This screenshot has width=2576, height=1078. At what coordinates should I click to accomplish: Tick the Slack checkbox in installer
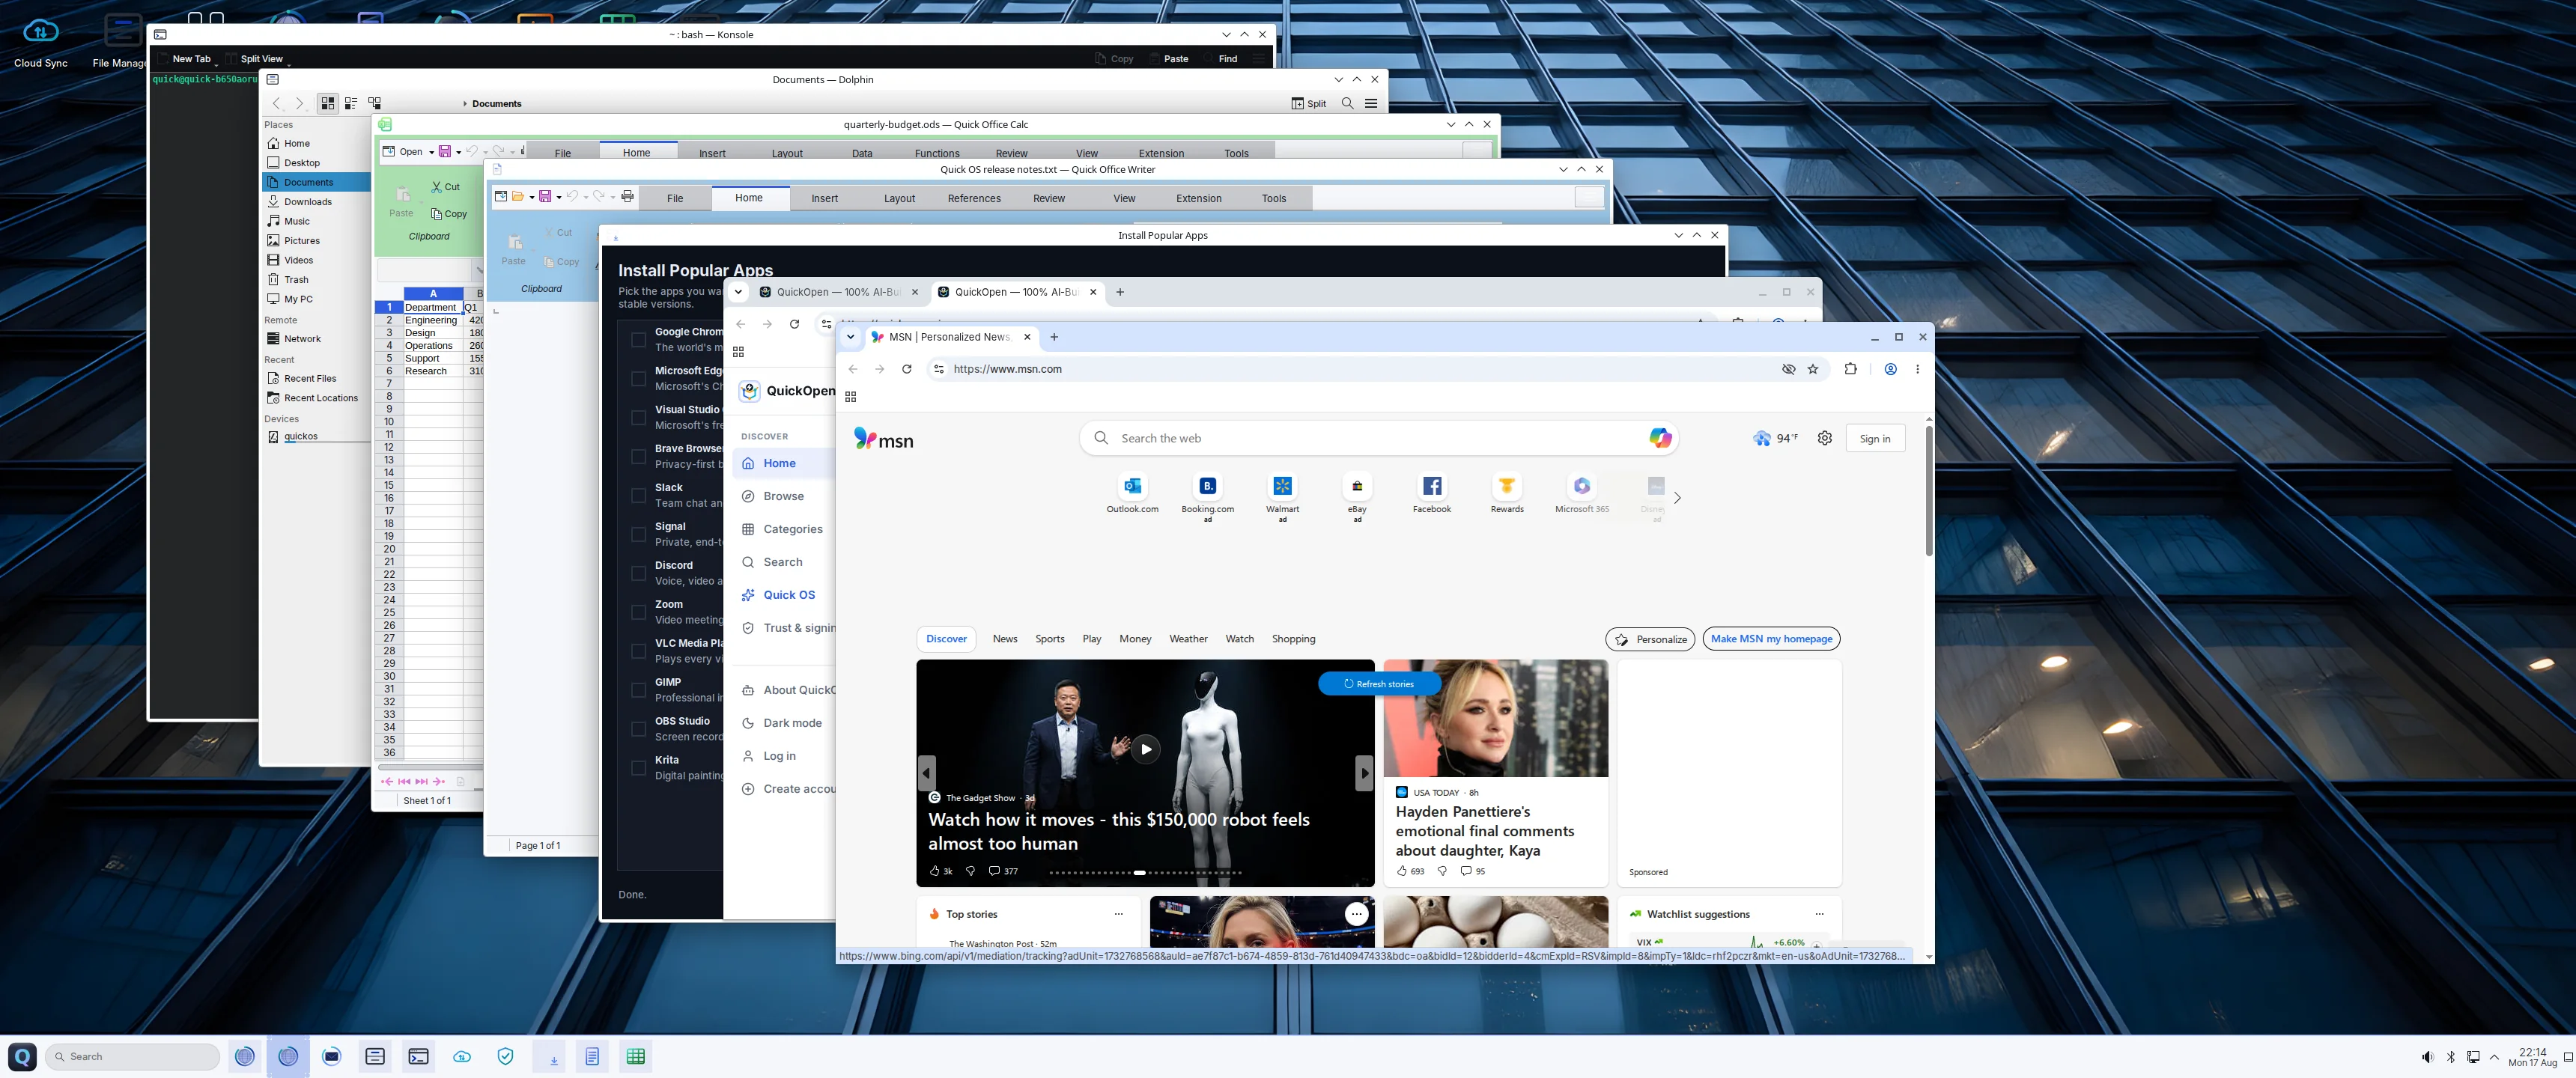point(638,496)
